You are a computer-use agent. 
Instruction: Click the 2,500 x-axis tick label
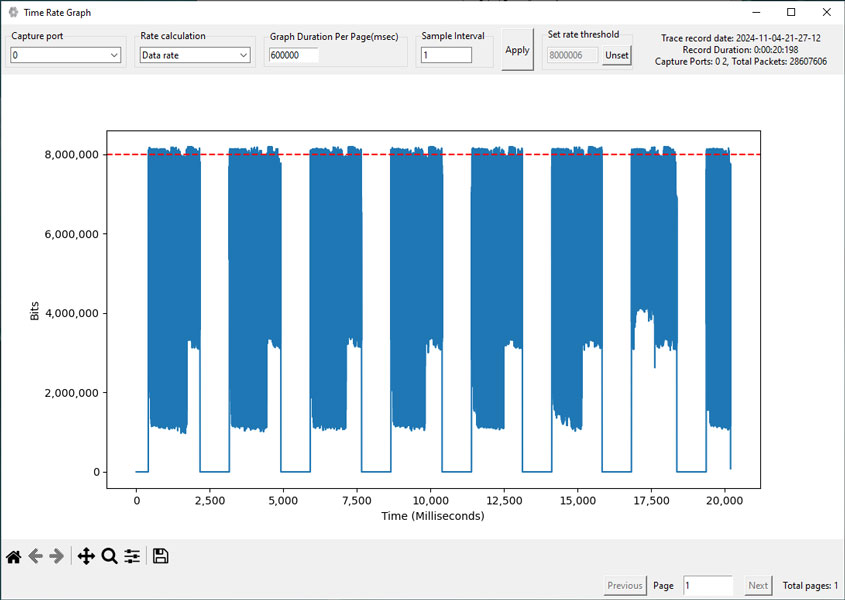(210, 501)
